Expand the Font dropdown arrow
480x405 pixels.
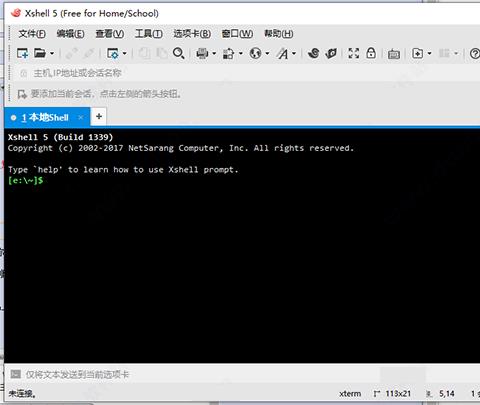[x=294, y=53]
